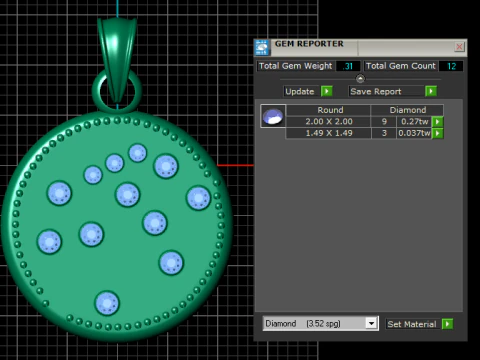Click the 0.037tw weight cell

pos(414,133)
